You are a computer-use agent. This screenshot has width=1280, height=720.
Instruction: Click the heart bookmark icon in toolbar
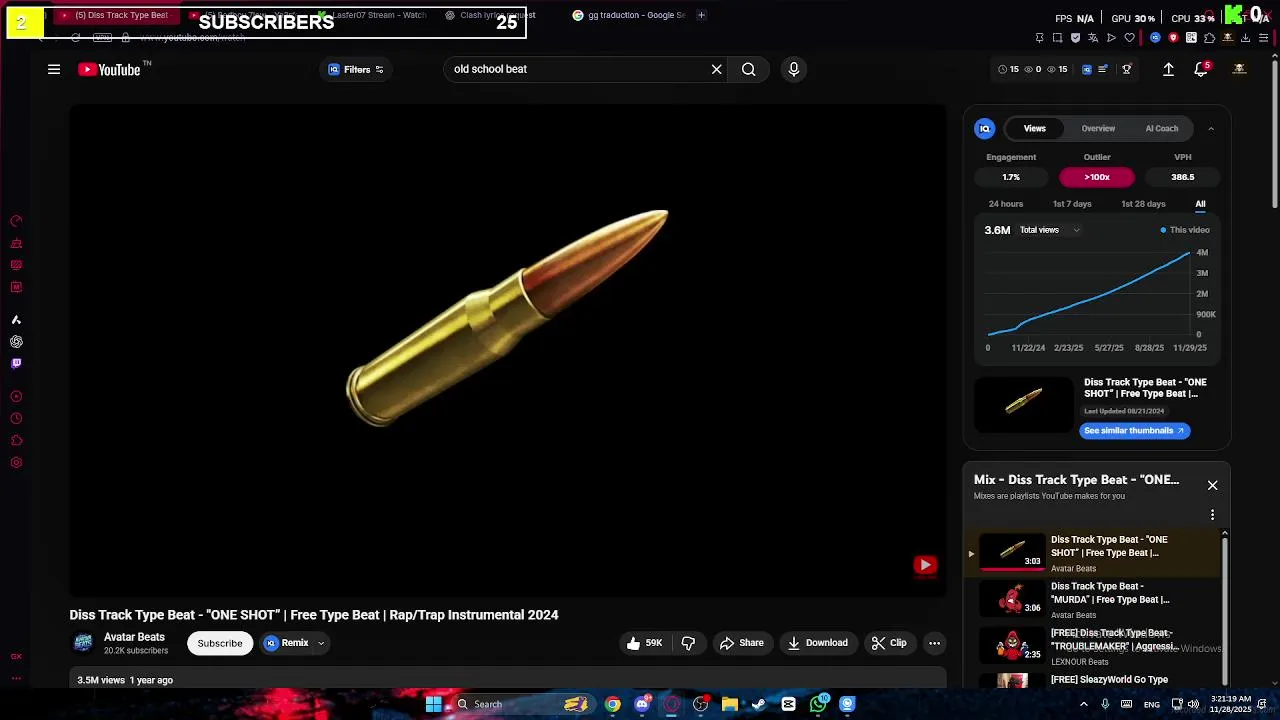point(1130,38)
